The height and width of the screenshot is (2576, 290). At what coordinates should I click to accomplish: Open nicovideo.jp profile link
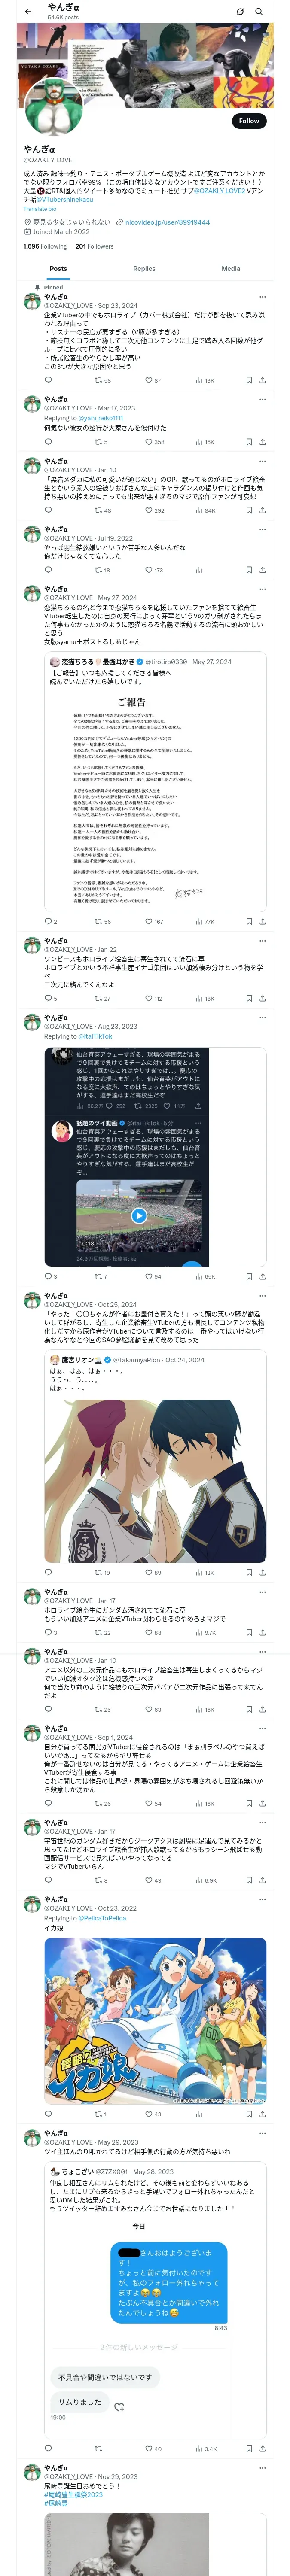pyautogui.click(x=167, y=222)
